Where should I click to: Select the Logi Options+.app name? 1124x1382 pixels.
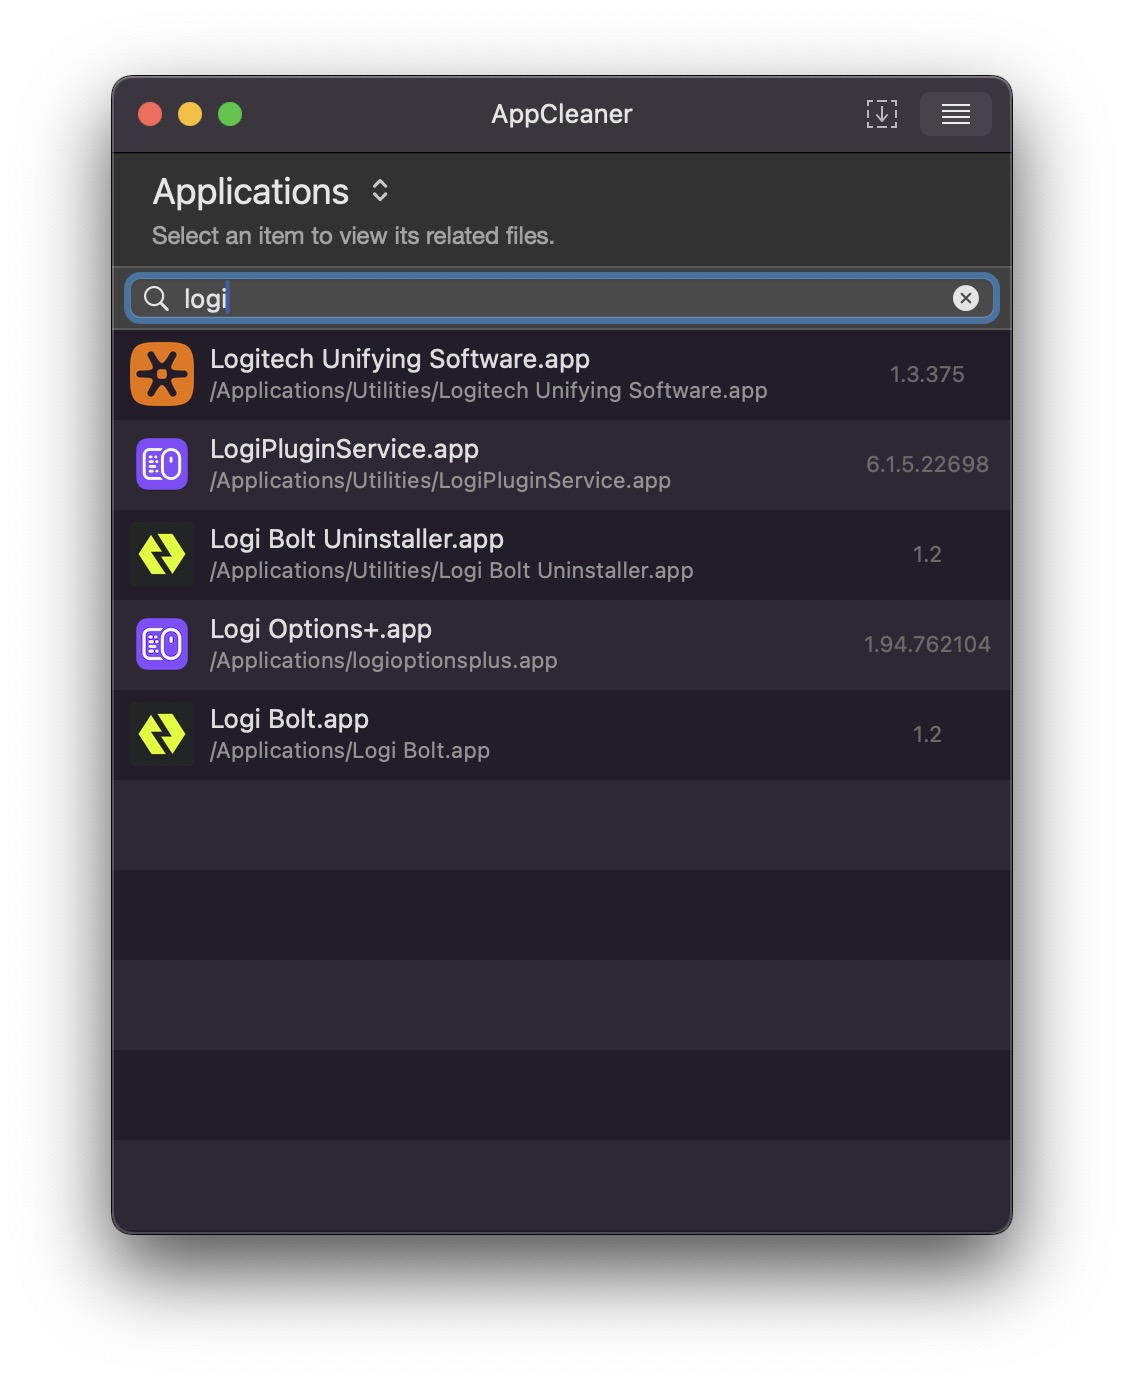(321, 629)
